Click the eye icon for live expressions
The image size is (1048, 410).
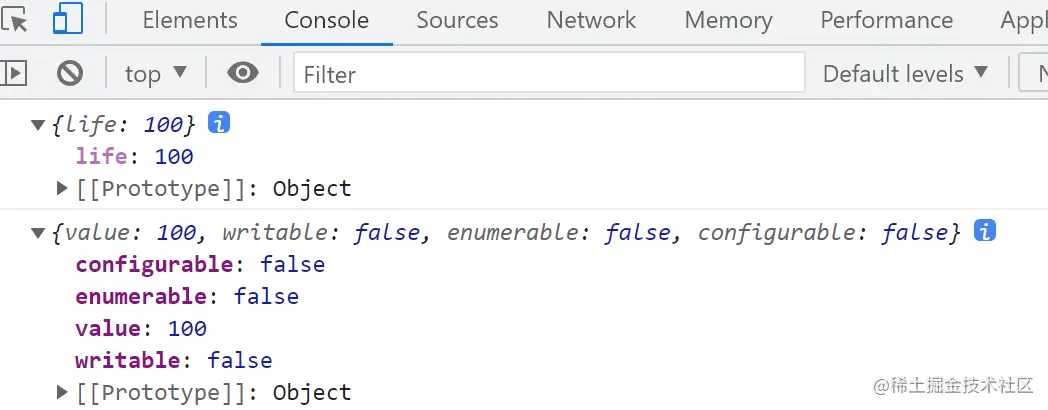tap(242, 73)
